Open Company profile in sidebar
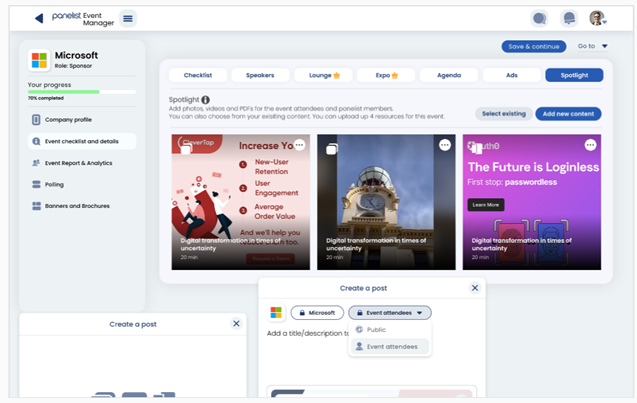 pos(82,120)
